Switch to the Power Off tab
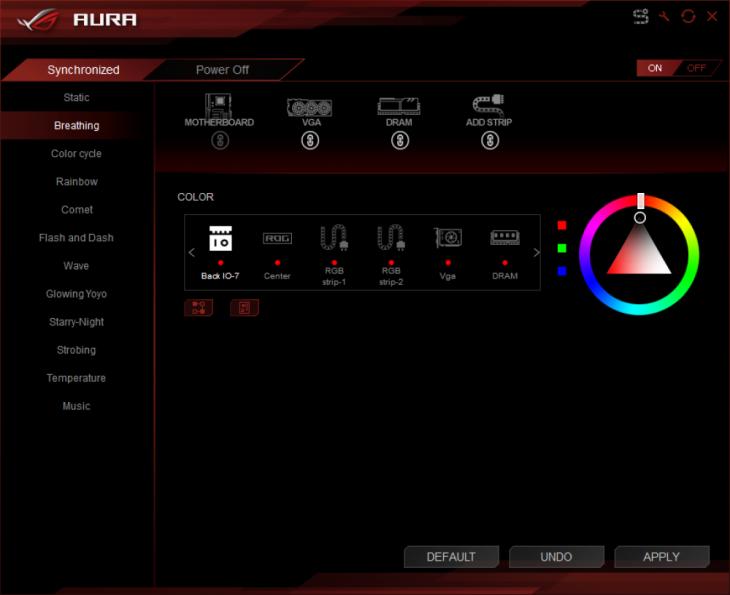 point(222,70)
